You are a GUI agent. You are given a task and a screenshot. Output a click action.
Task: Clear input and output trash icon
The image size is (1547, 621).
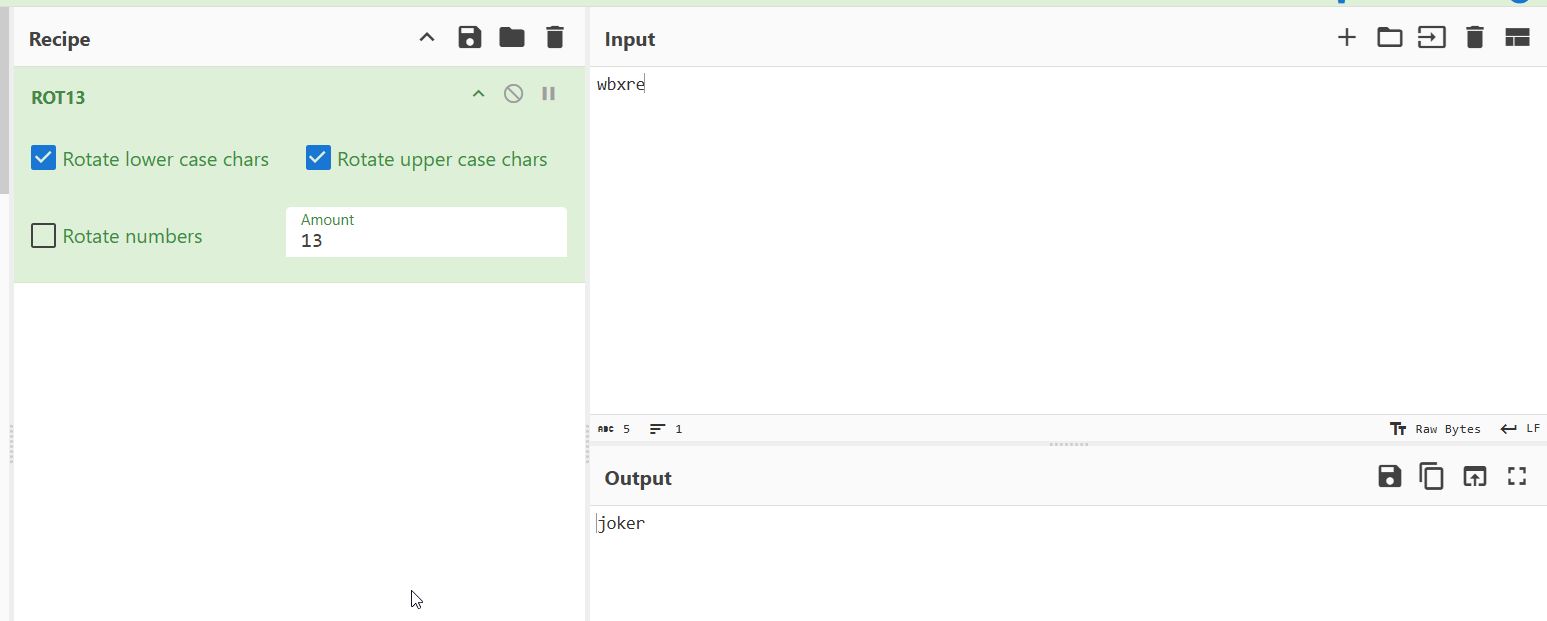[x=1474, y=38]
